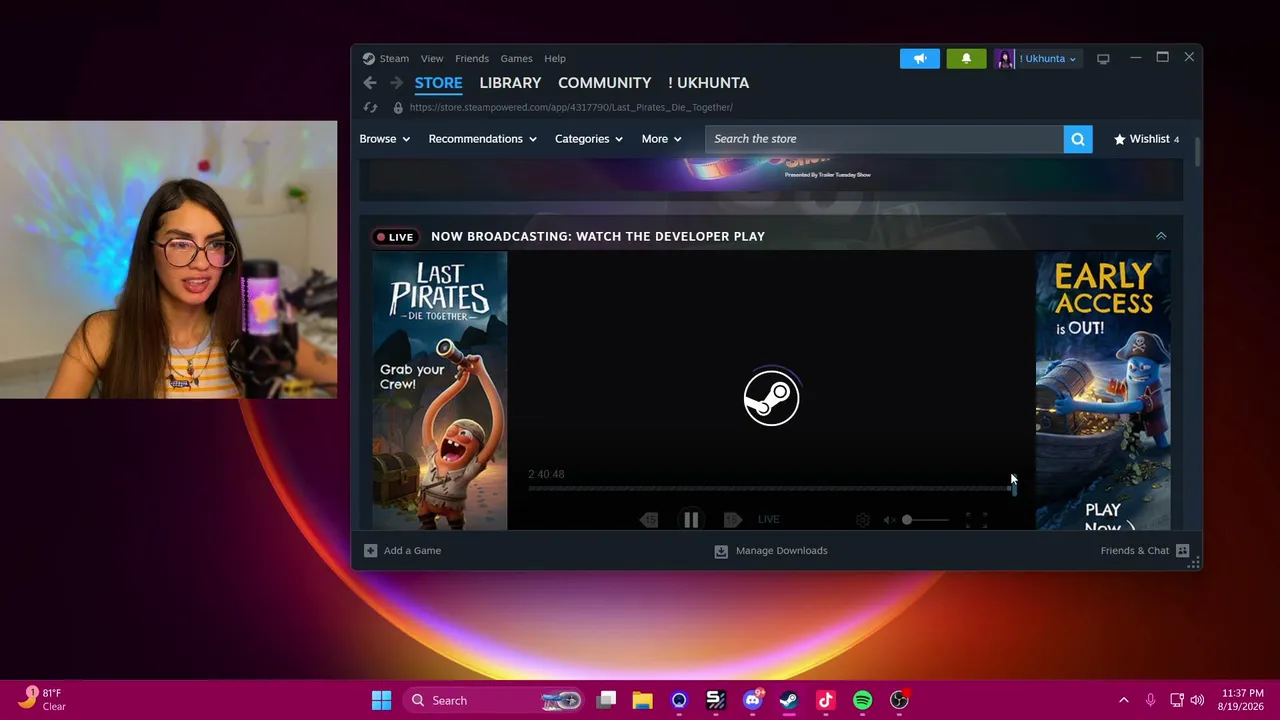
Task: Open the announcements megaphone button
Action: [x=920, y=59]
